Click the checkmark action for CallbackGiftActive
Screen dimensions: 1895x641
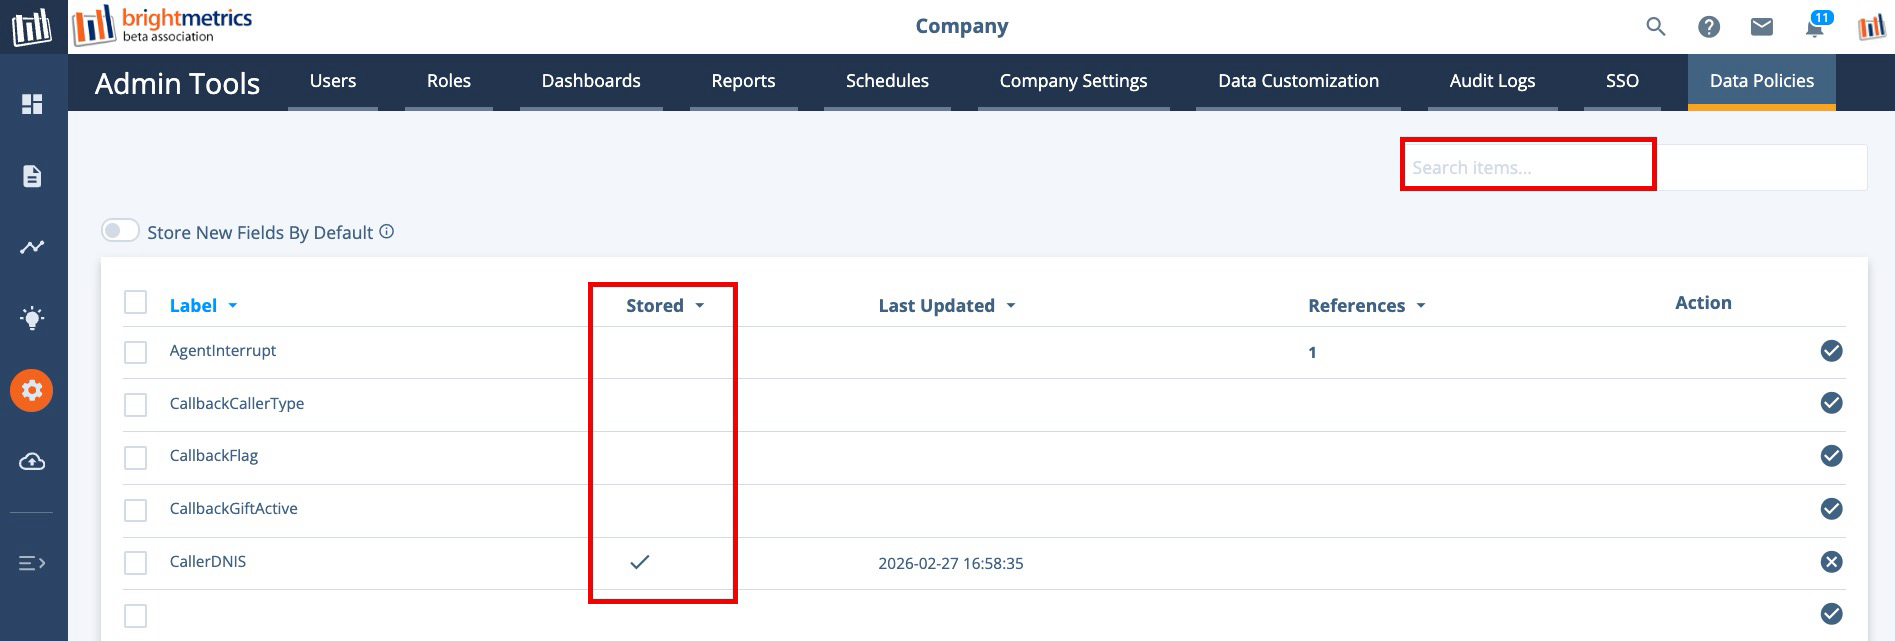pyautogui.click(x=1831, y=509)
